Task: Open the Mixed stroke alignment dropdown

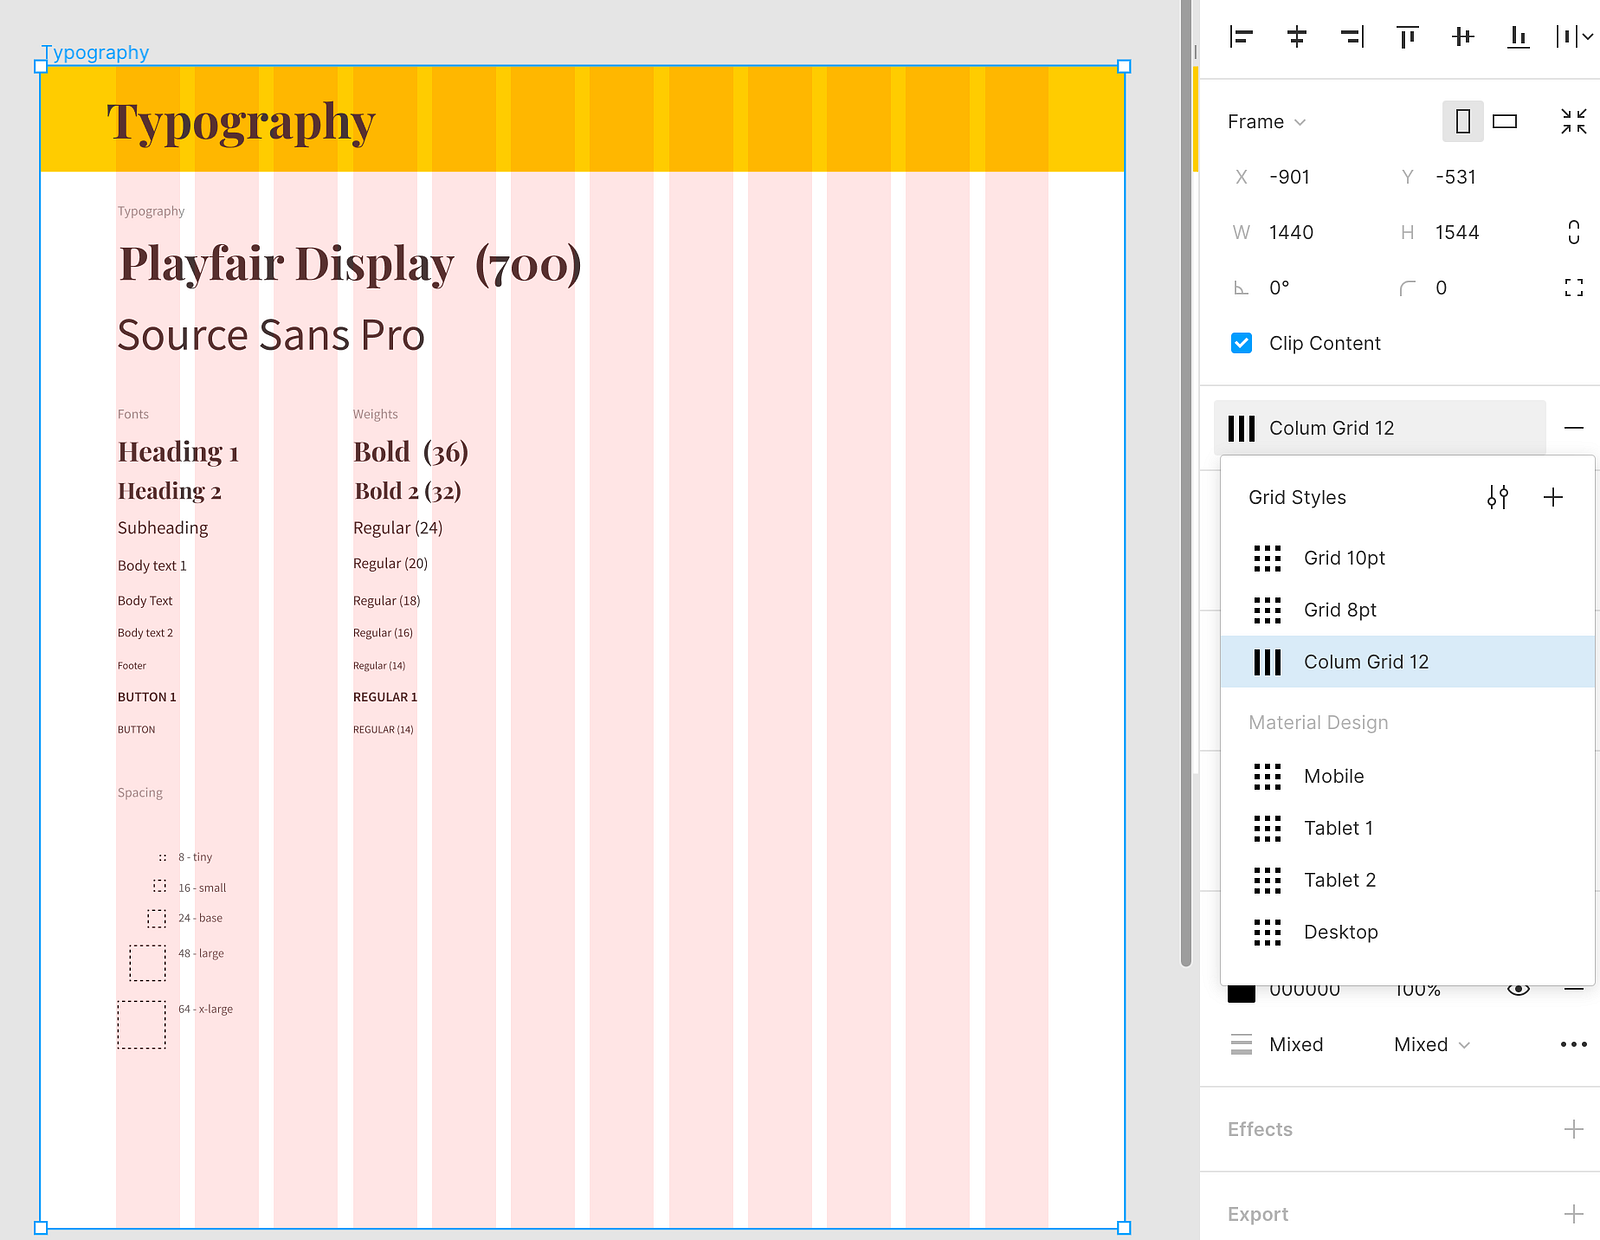Action: tap(1432, 1045)
